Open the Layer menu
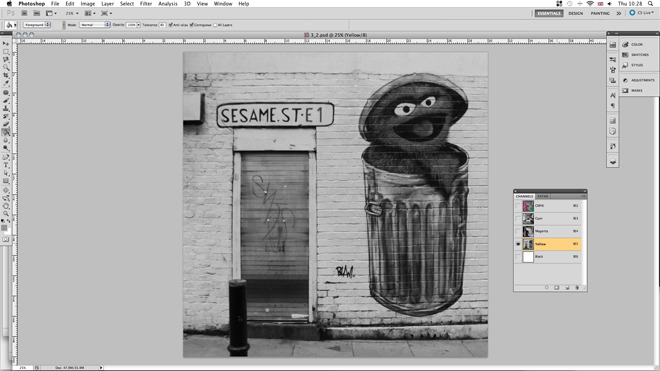The image size is (660, 371). click(107, 3)
